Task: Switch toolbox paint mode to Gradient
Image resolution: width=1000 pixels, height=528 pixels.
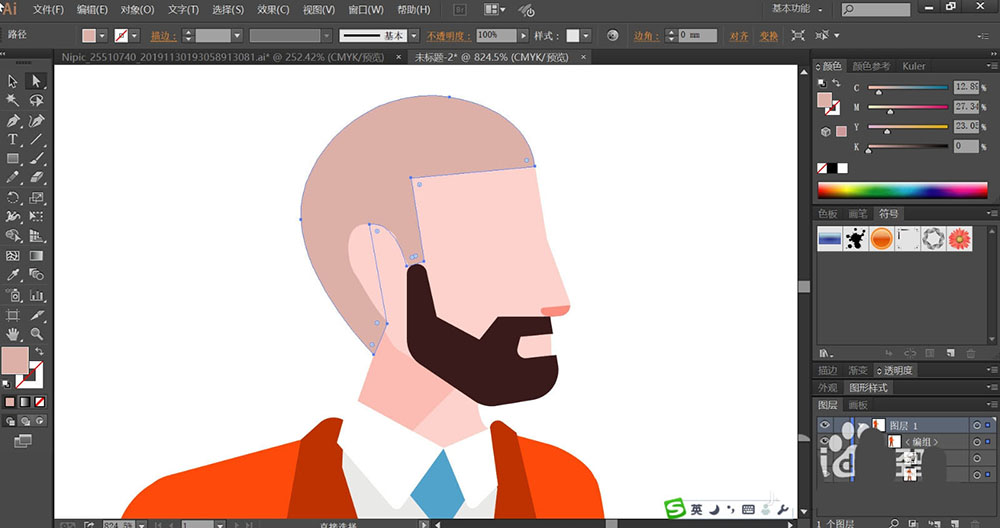Action: 25,402
